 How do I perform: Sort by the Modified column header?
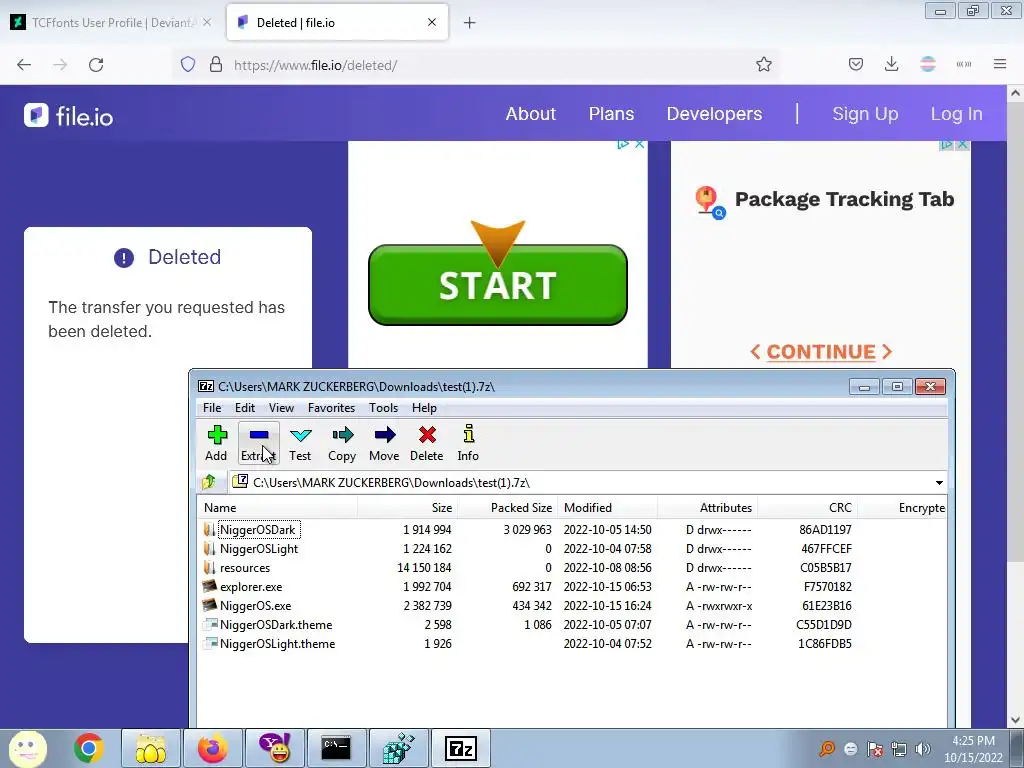608,507
